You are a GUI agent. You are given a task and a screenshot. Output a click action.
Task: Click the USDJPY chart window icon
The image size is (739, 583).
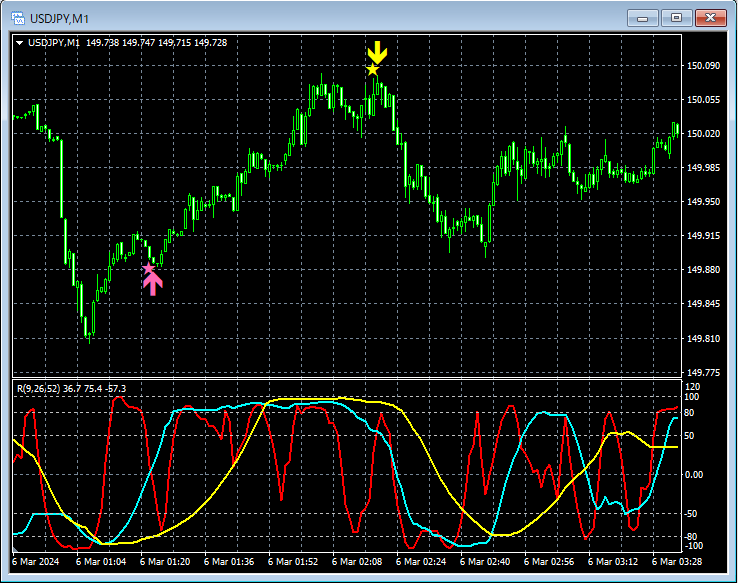coord(18,18)
